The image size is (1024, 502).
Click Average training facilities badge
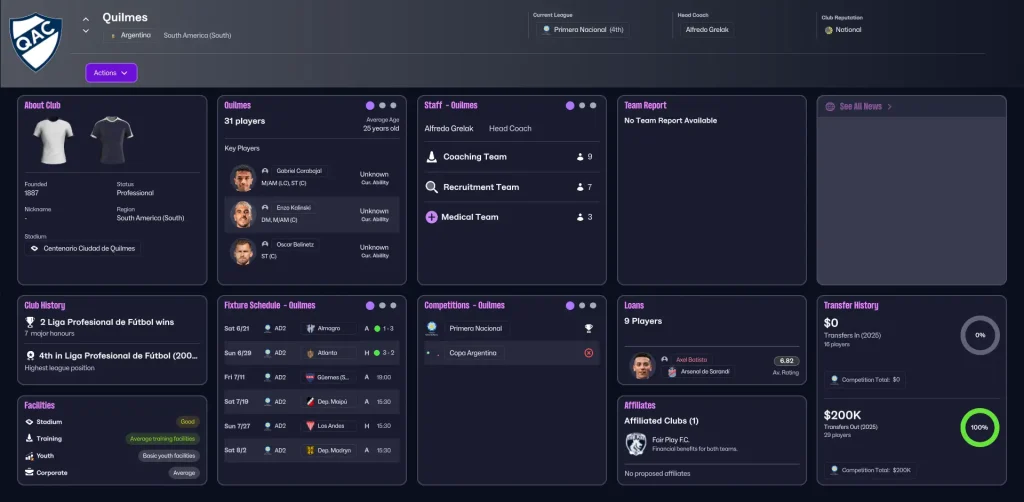point(163,439)
